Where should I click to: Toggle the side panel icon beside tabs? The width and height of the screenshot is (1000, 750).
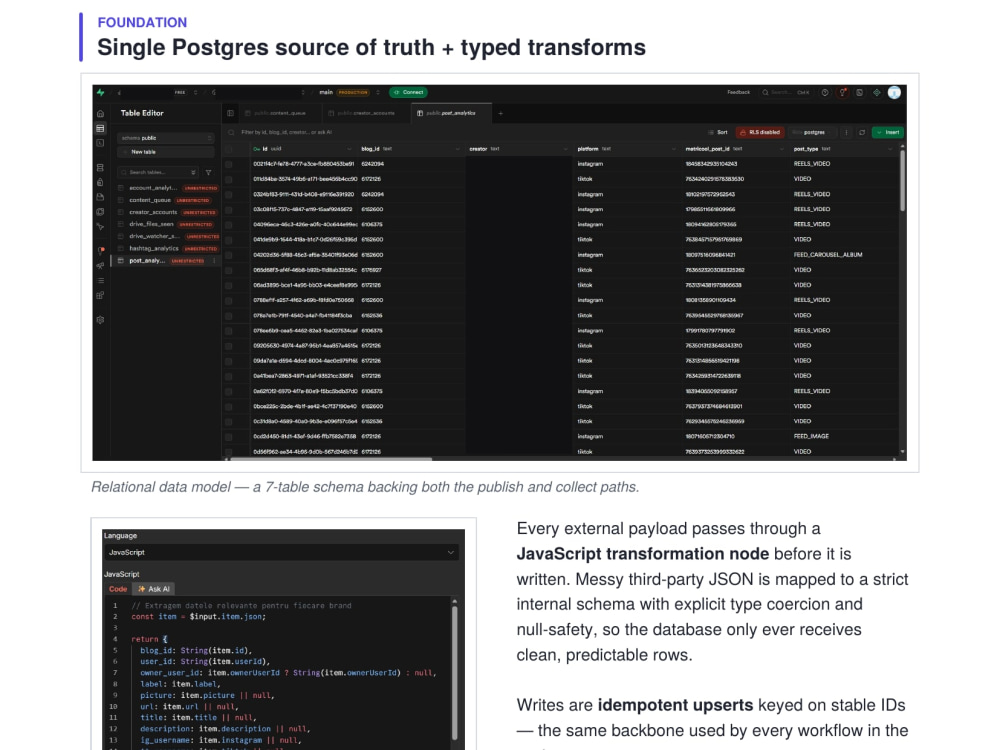[231, 114]
